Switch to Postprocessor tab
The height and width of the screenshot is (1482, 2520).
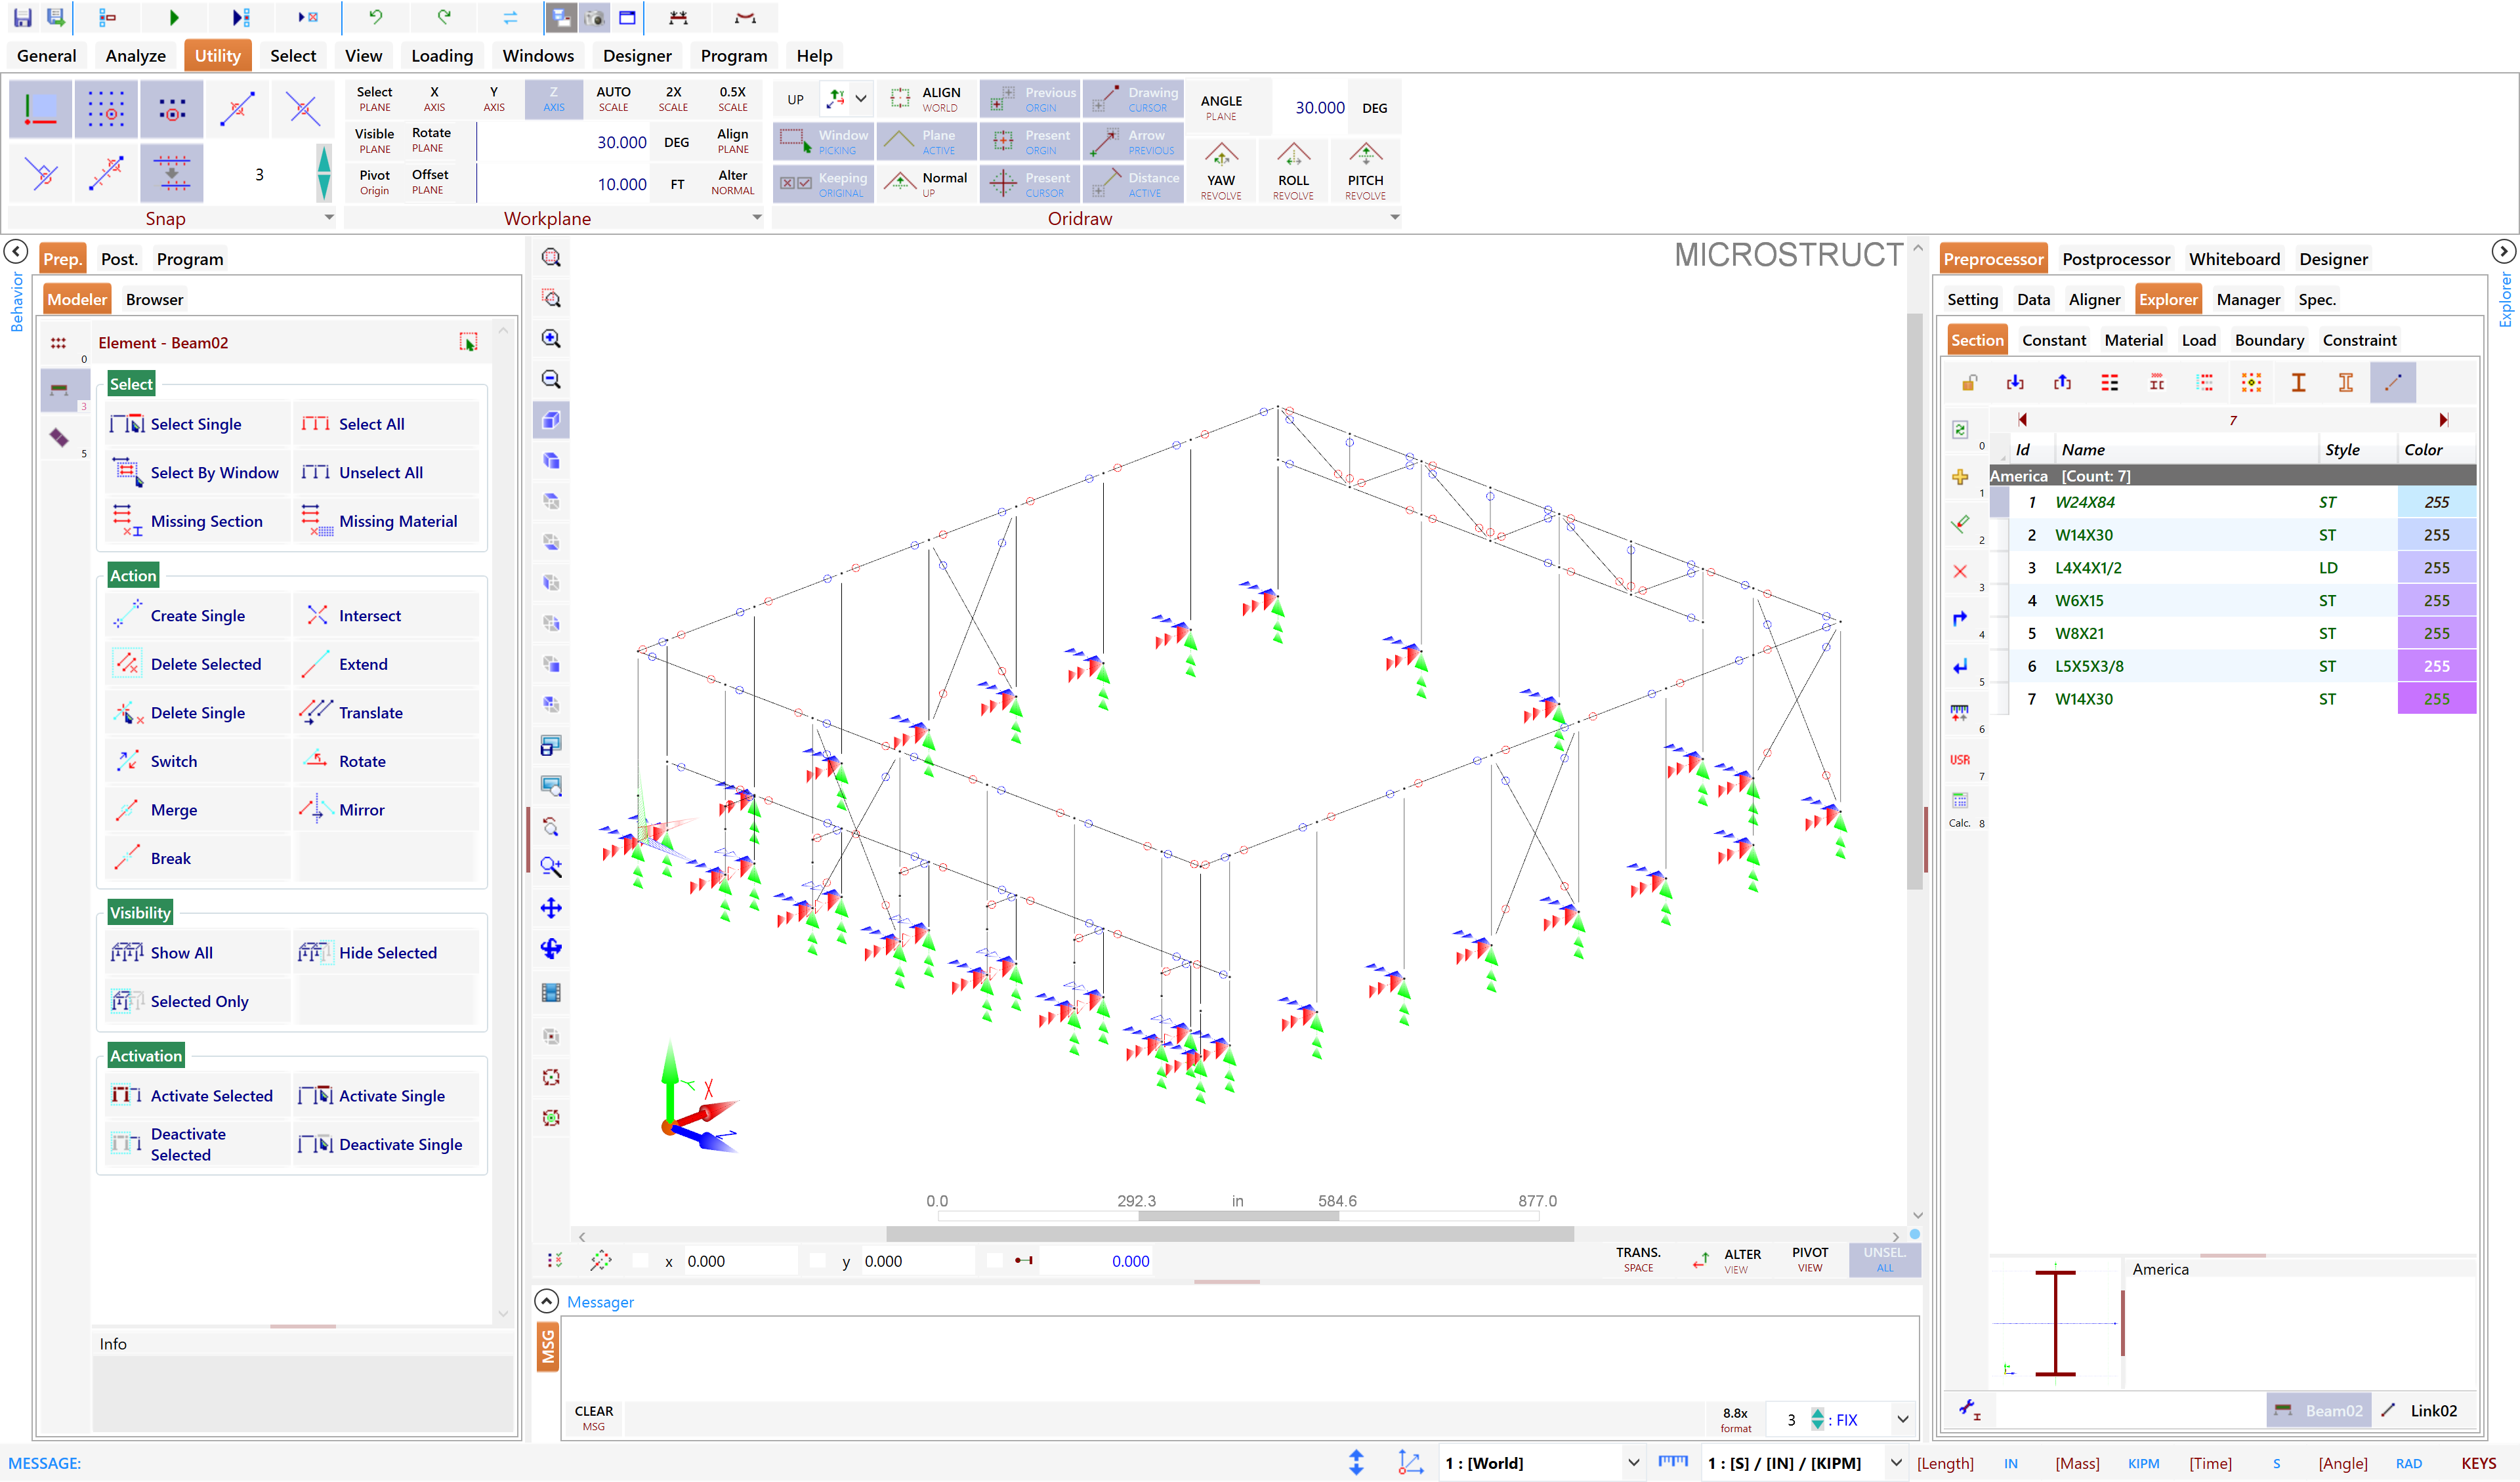point(2115,259)
